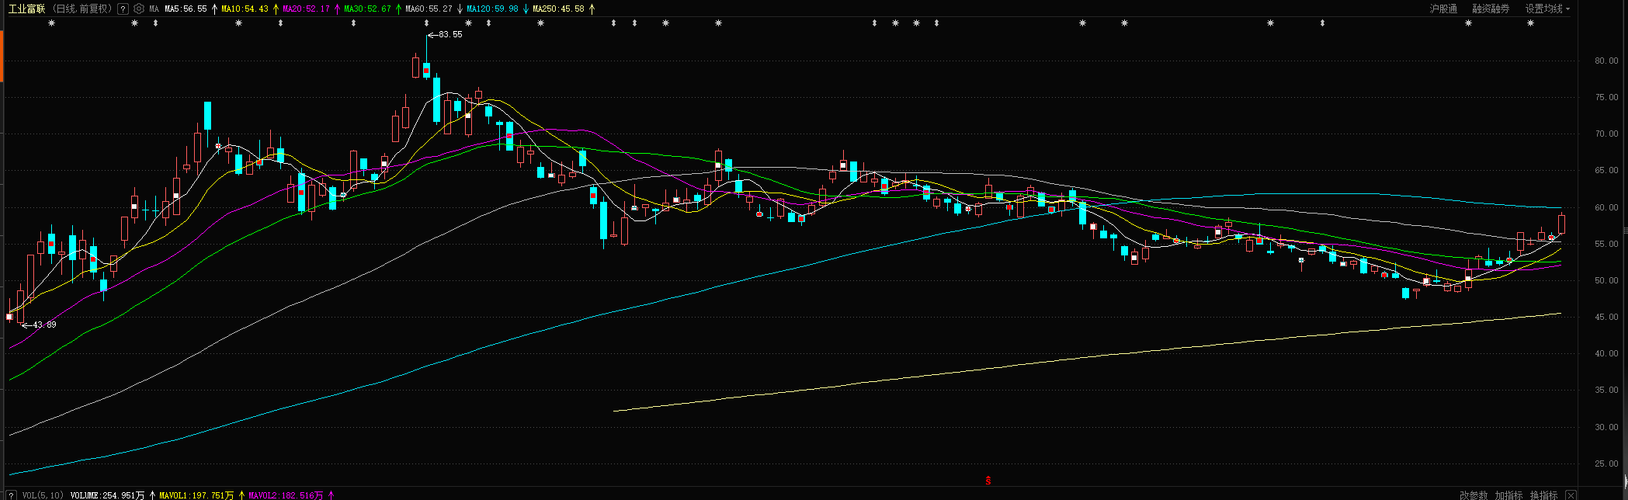This screenshot has height=500, width=1628.
Task: Click the 25.00 price axis label
Action: pos(1606,464)
